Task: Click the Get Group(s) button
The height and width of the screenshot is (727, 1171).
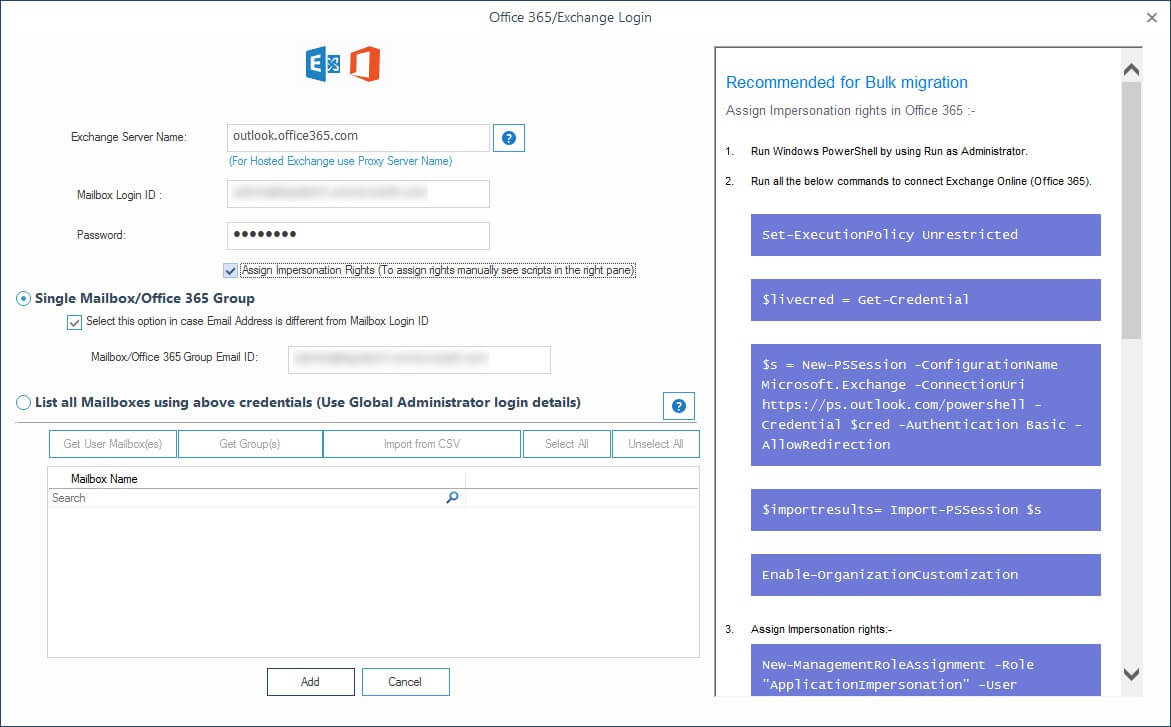Action: (x=250, y=444)
